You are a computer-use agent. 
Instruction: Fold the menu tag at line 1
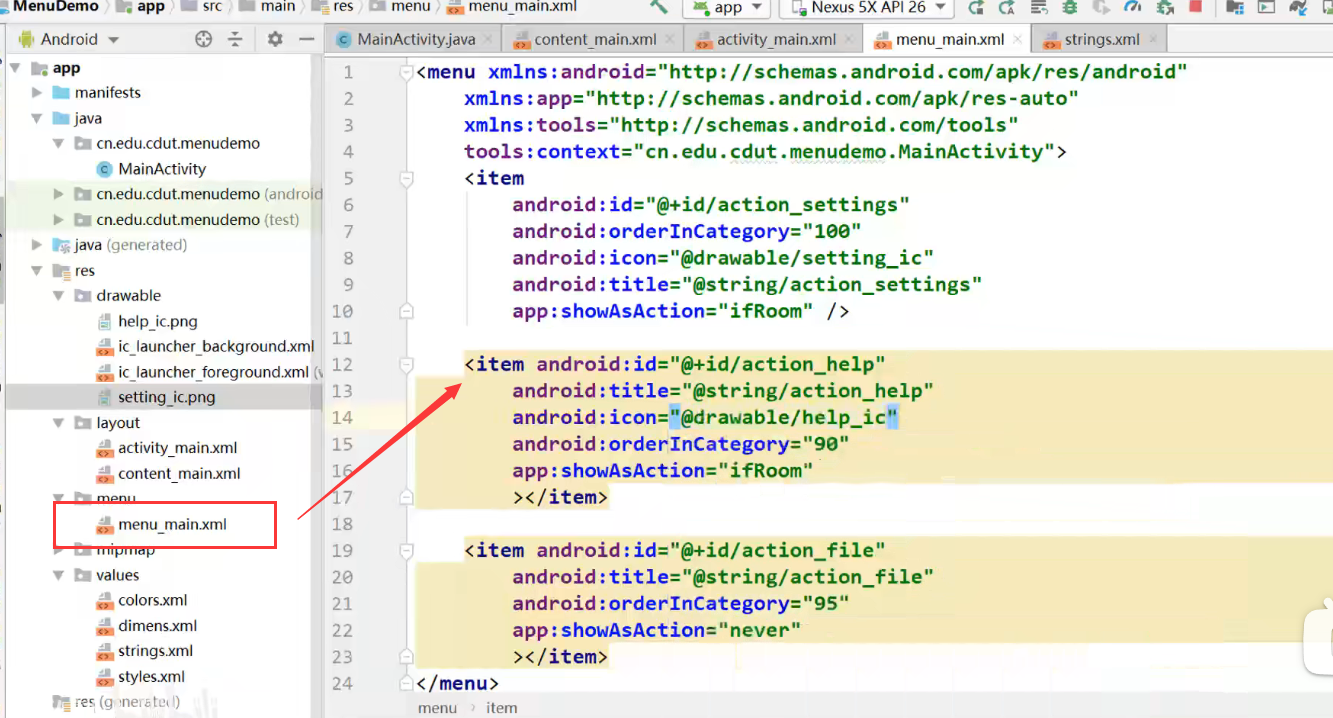point(406,72)
